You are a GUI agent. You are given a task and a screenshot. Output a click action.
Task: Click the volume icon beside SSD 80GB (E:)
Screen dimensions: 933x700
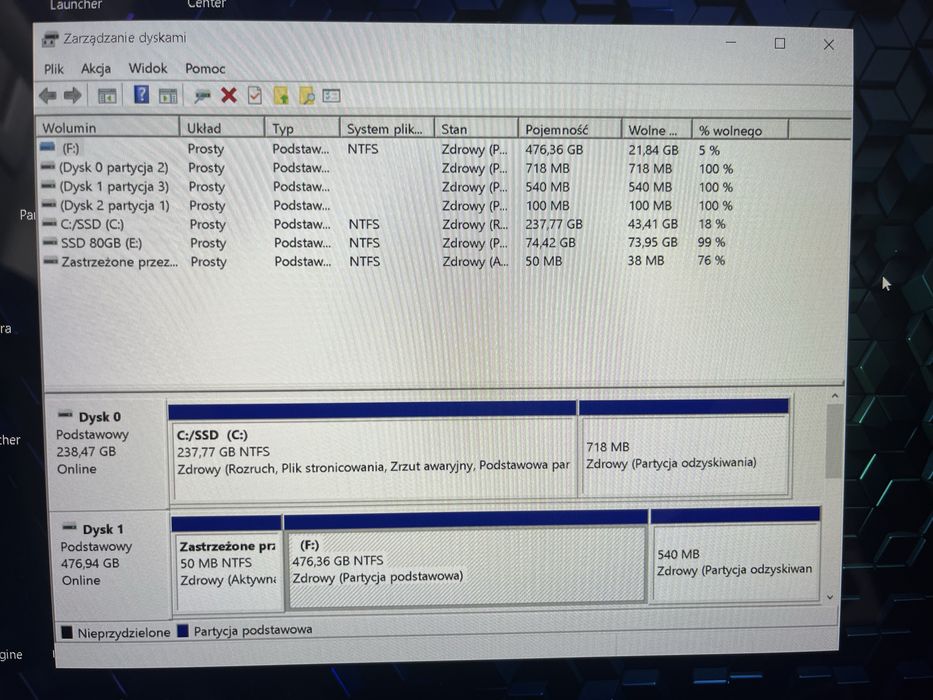pos(50,242)
